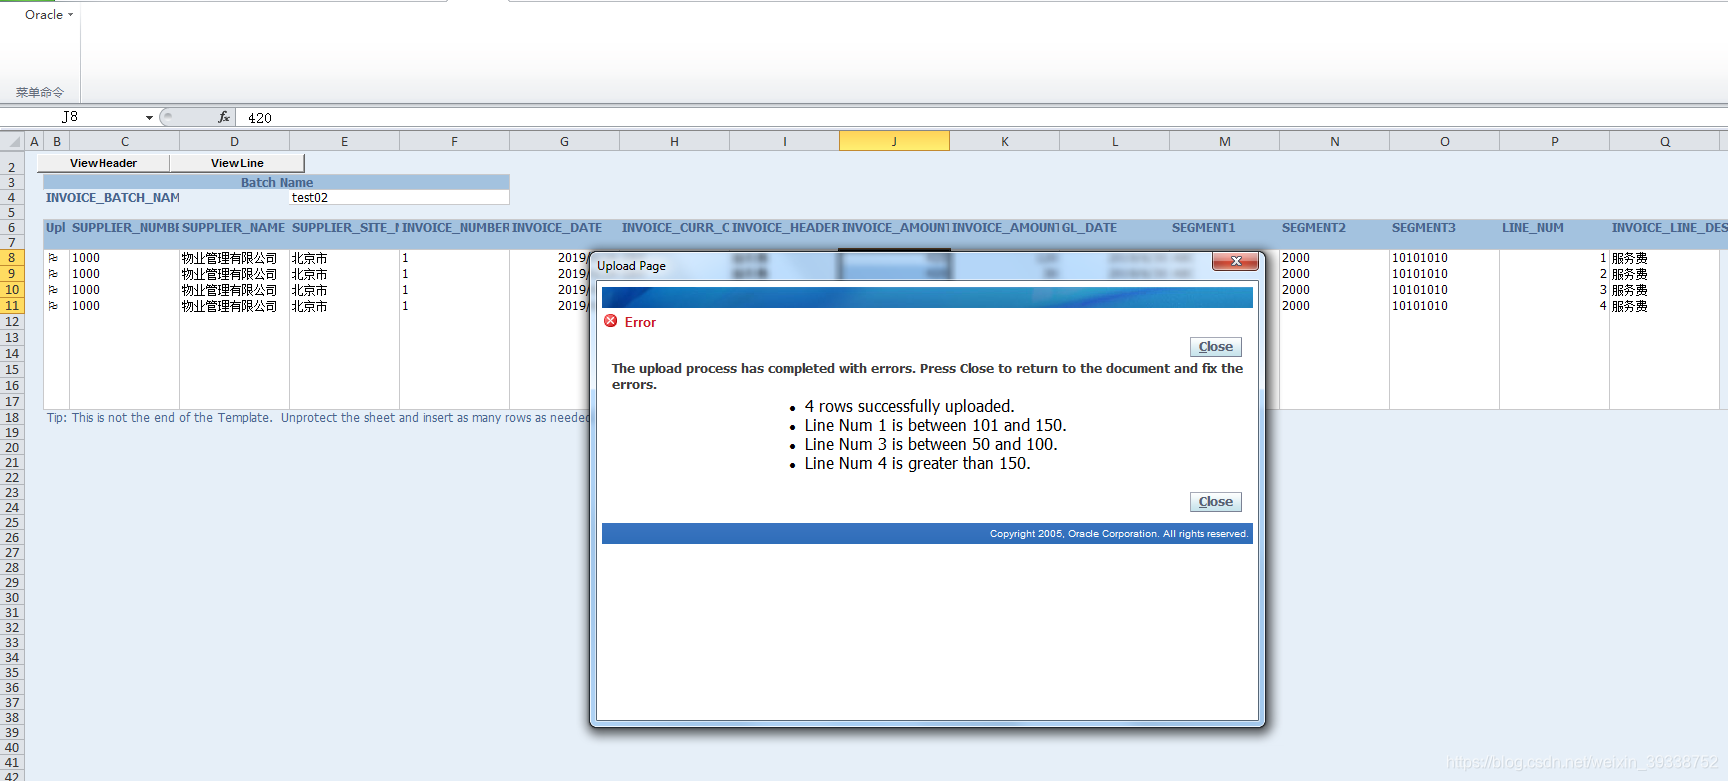Click the LINE_NUM column heading cell
The width and height of the screenshot is (1728, 781).
1554,228
